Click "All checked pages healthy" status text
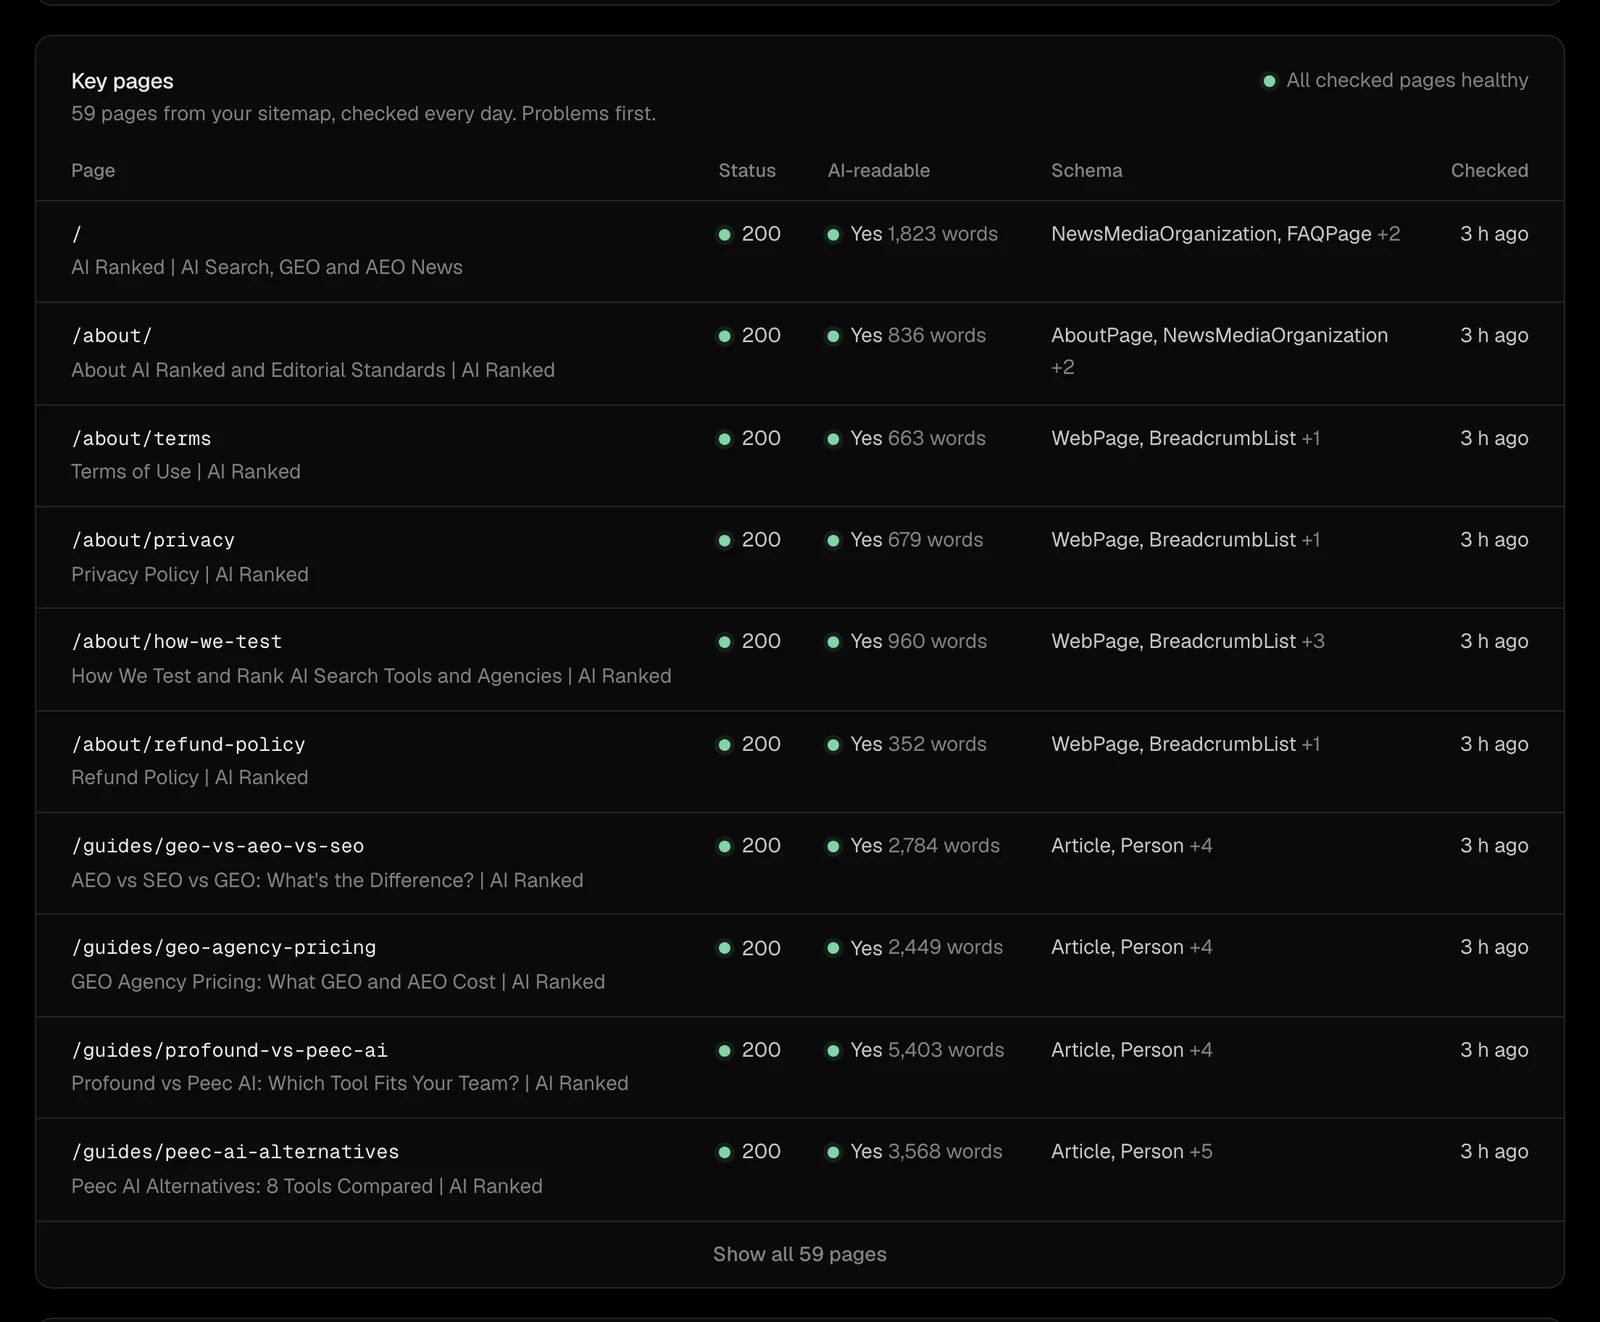Image resolution: width=1600 pixels, height=1322 pixels. (1407, 80)
